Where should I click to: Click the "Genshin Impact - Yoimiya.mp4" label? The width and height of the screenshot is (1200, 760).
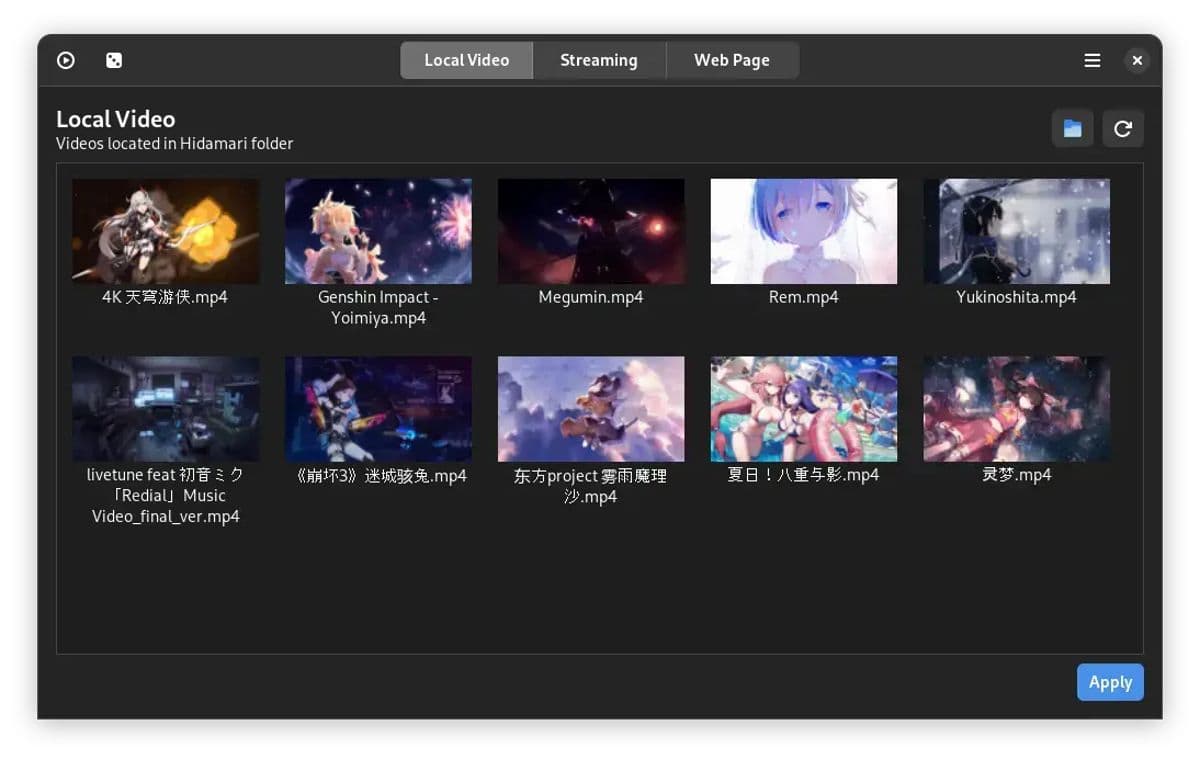379,308
